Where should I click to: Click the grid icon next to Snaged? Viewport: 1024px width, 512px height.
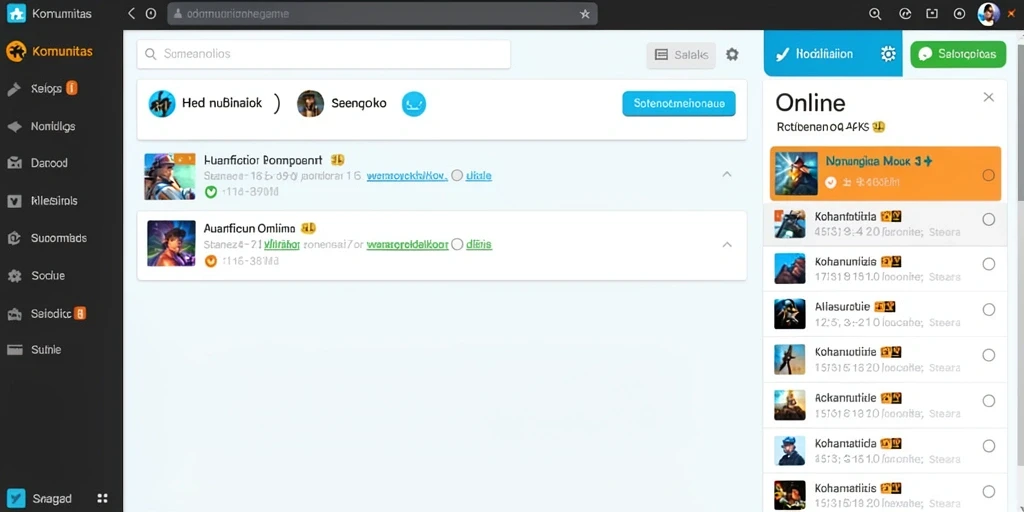[102, 498]
